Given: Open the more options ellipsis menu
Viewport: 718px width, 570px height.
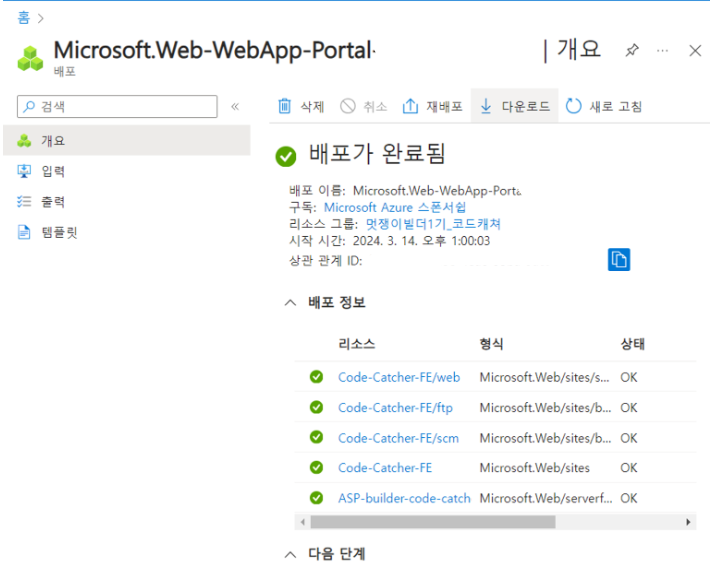Looking at the screenshot, I should [662, 50].
